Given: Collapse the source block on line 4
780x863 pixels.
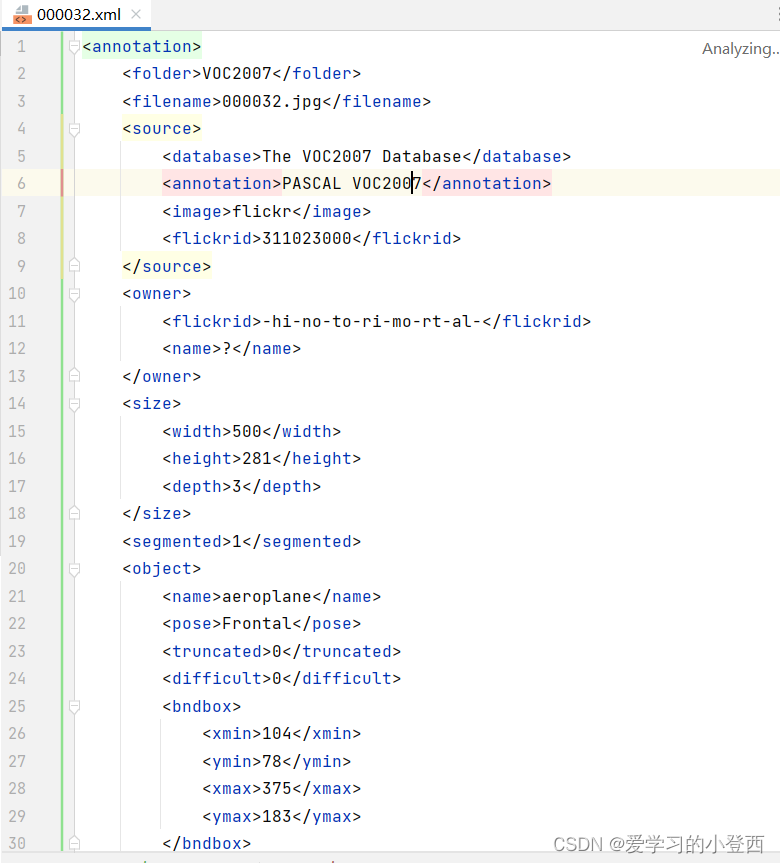Looking at the screenshot, I should click(74, 129).
